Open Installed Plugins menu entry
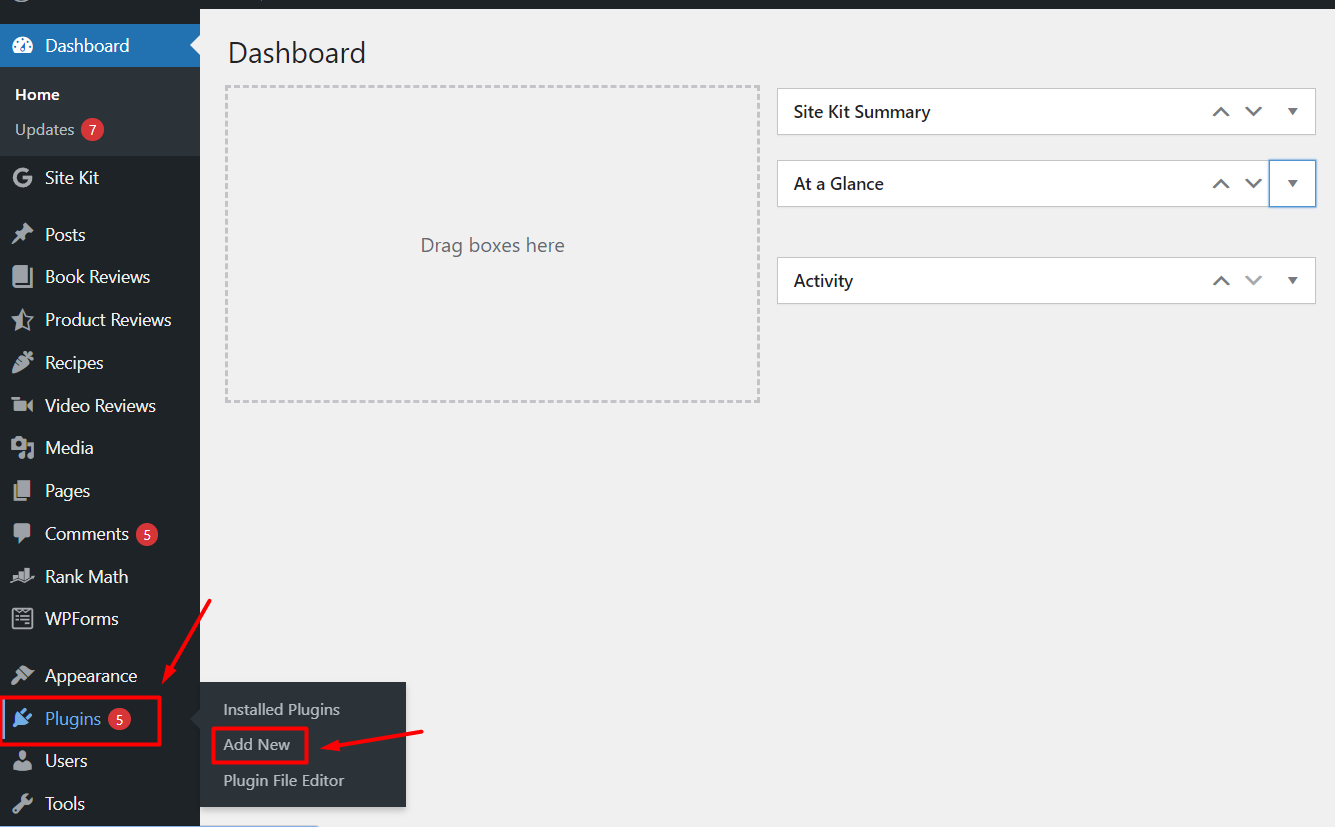The image size is (1335, 827). (281, 709)
